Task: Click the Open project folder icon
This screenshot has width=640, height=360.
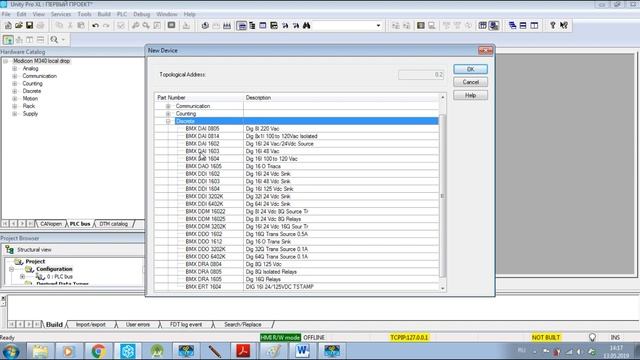Action: pyautogui.click(x=19, y=25)
